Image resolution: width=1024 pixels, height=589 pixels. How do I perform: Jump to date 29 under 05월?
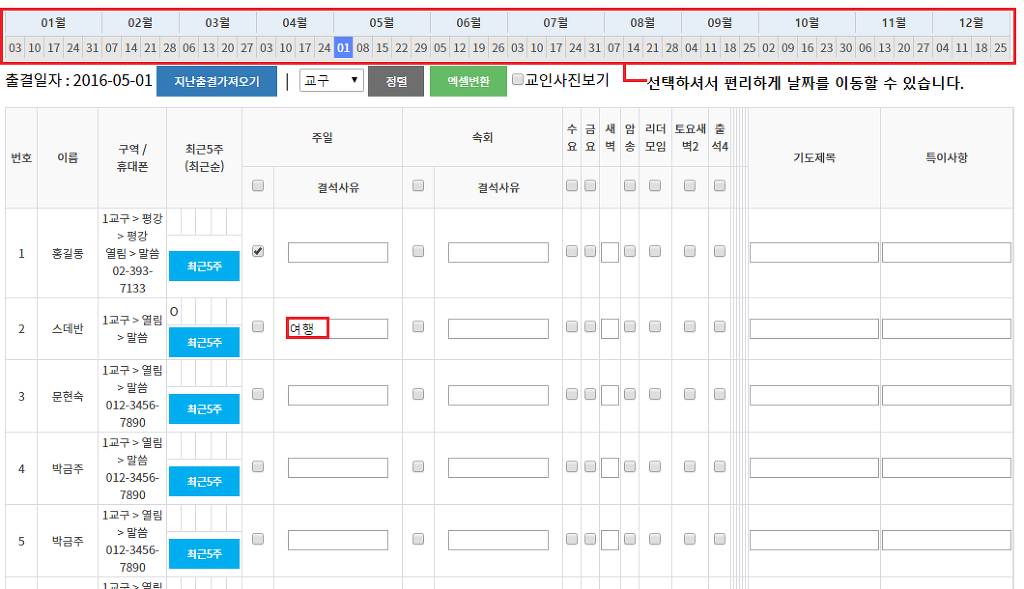421,48
